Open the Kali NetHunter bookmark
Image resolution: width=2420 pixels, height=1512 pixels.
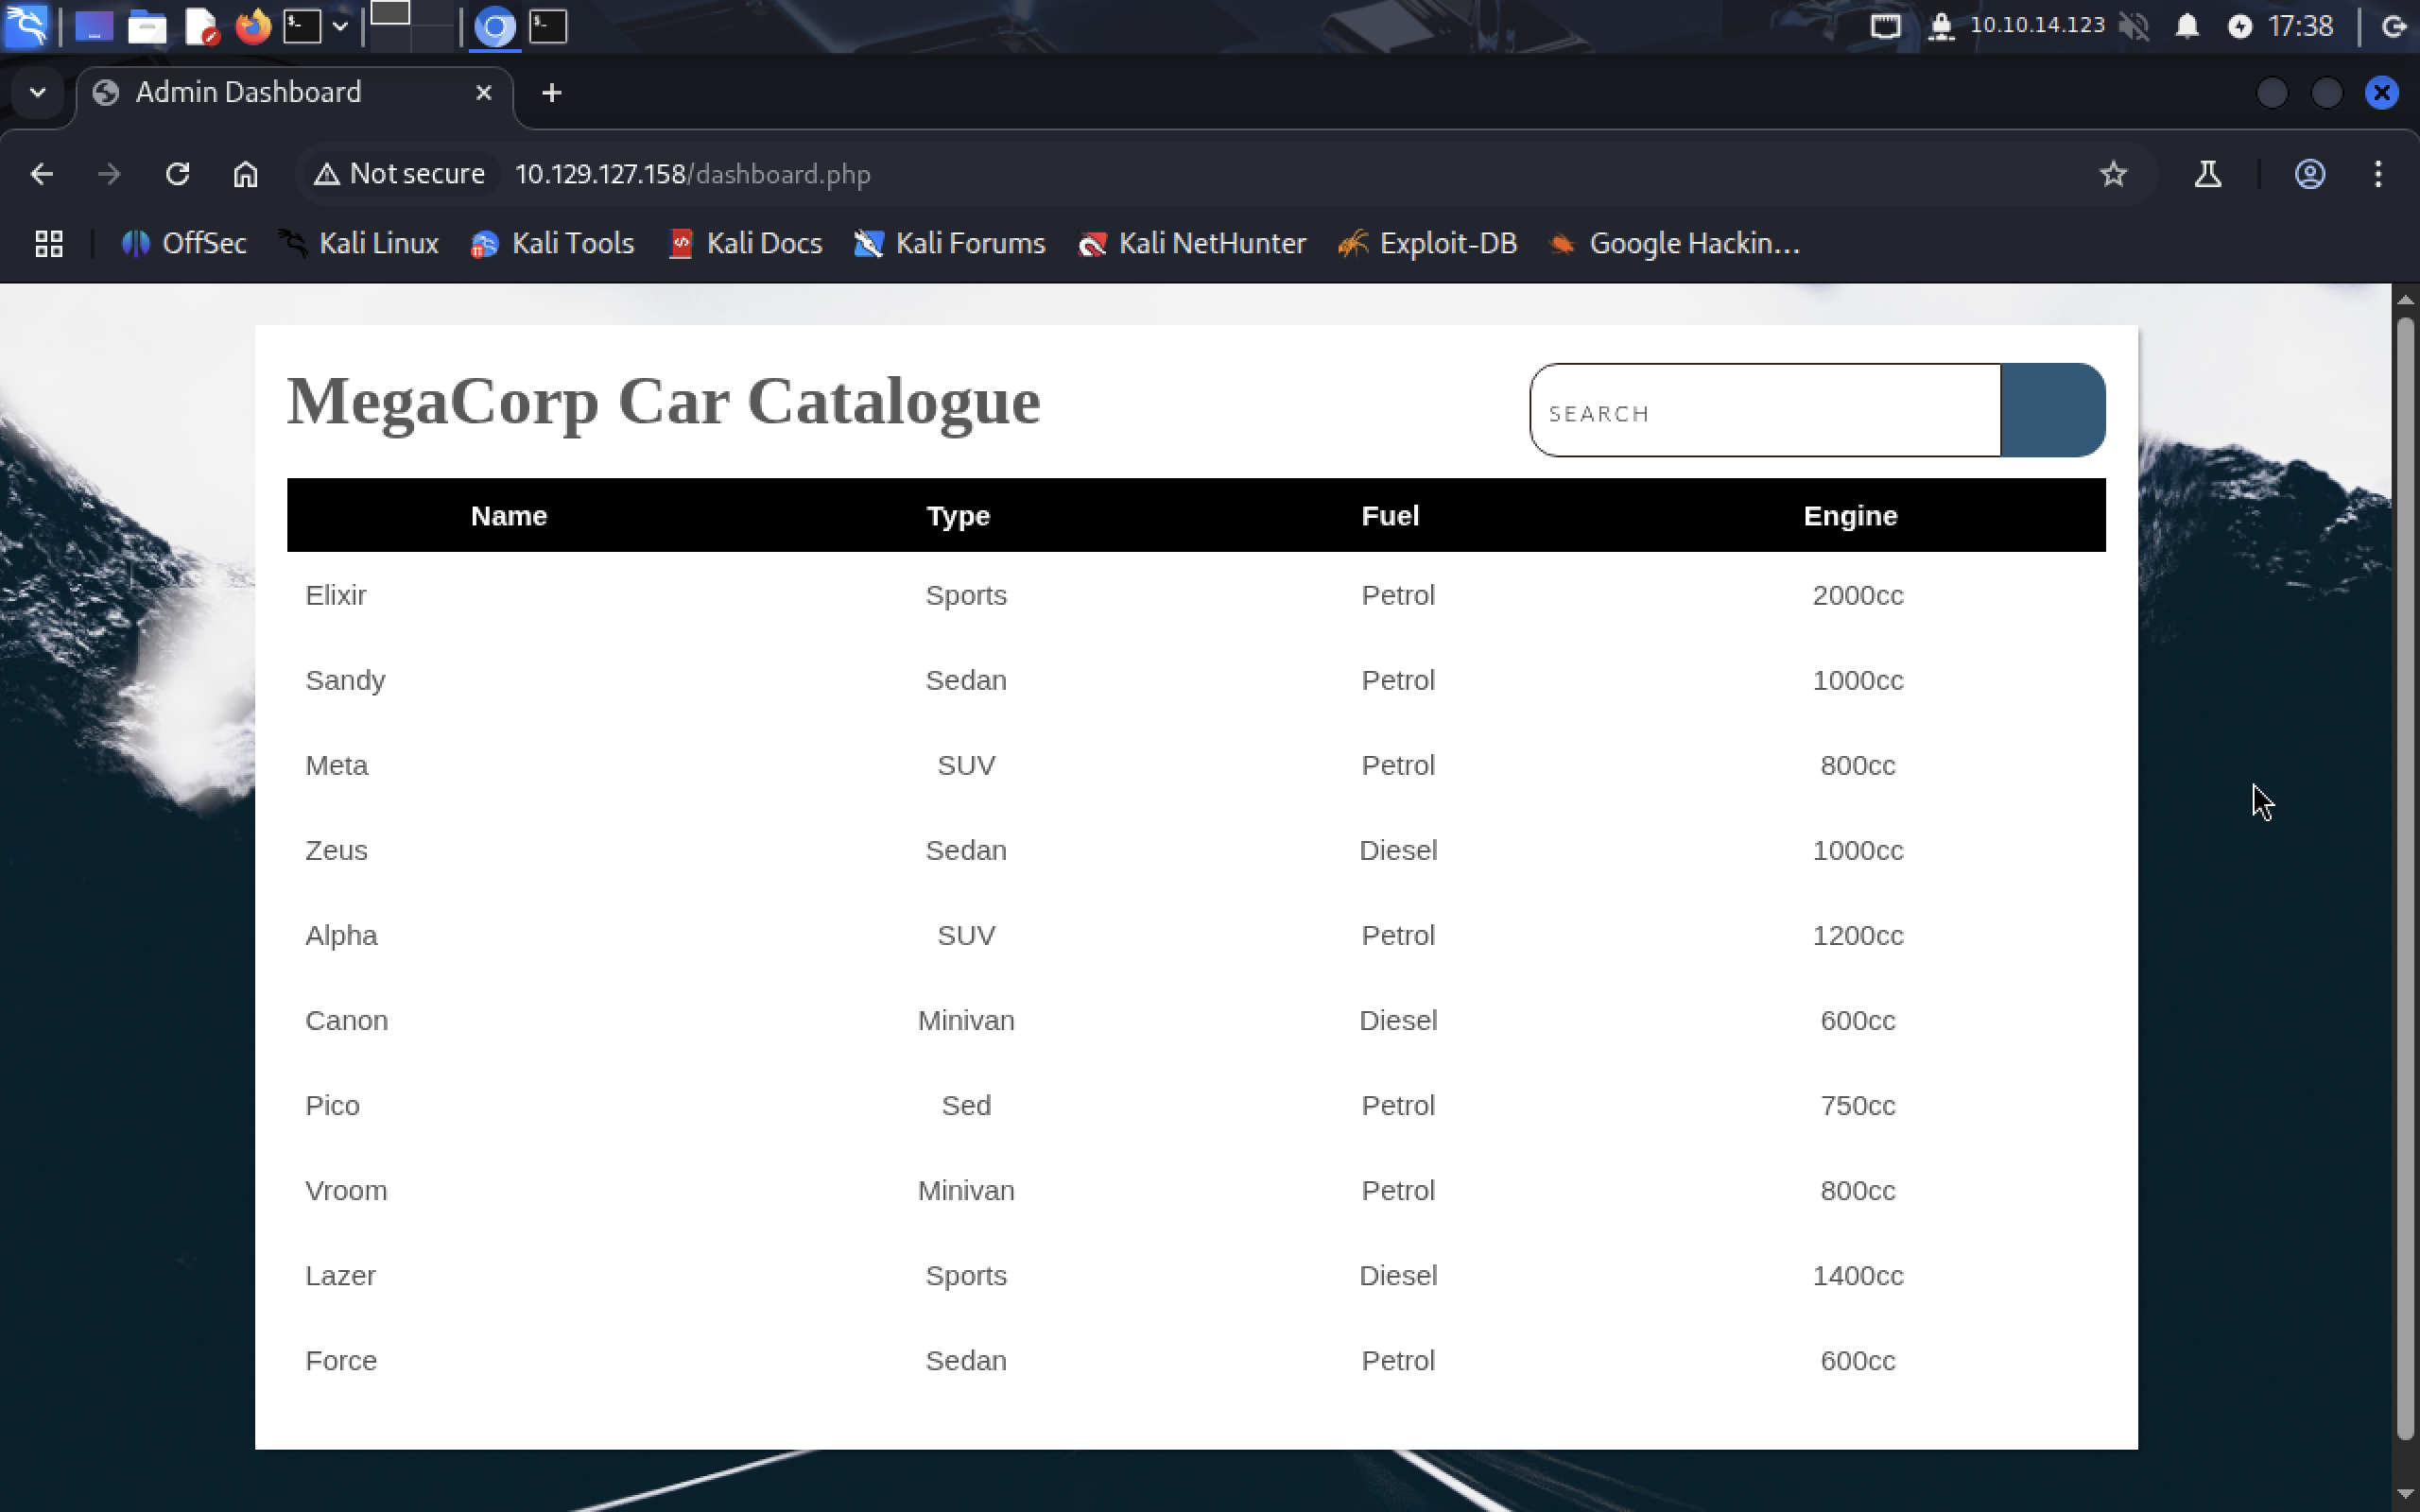point(1192,243)
